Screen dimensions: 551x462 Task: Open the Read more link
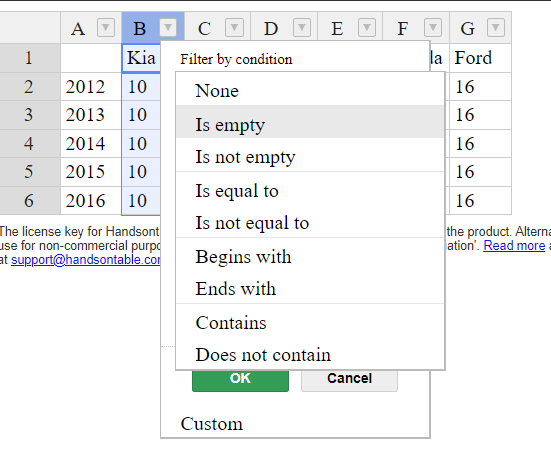[x=514, y=246]
